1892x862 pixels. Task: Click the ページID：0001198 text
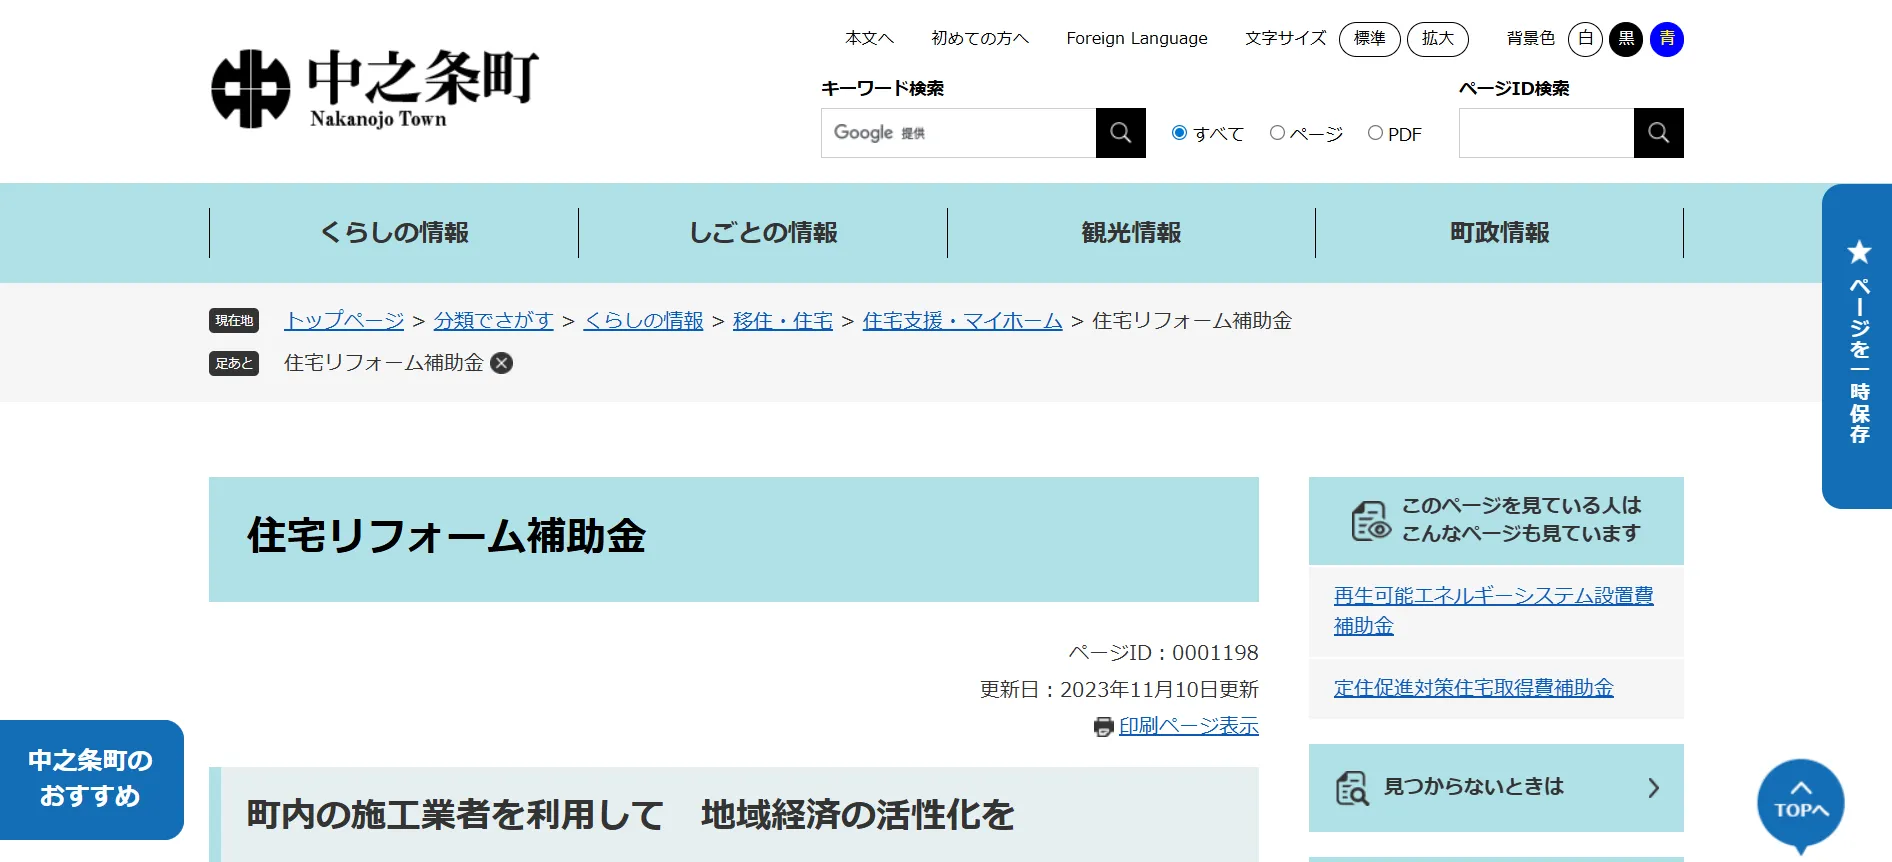point(1163,653)
